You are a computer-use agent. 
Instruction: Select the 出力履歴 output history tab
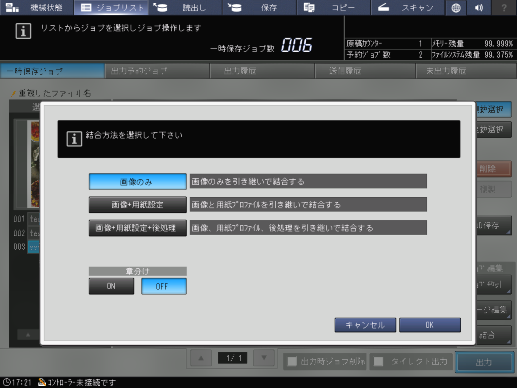(x=262, y=71)
